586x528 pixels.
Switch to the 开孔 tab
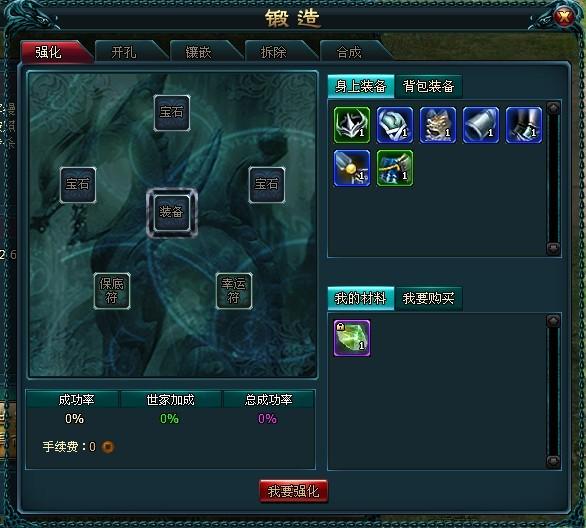(129, 52)
